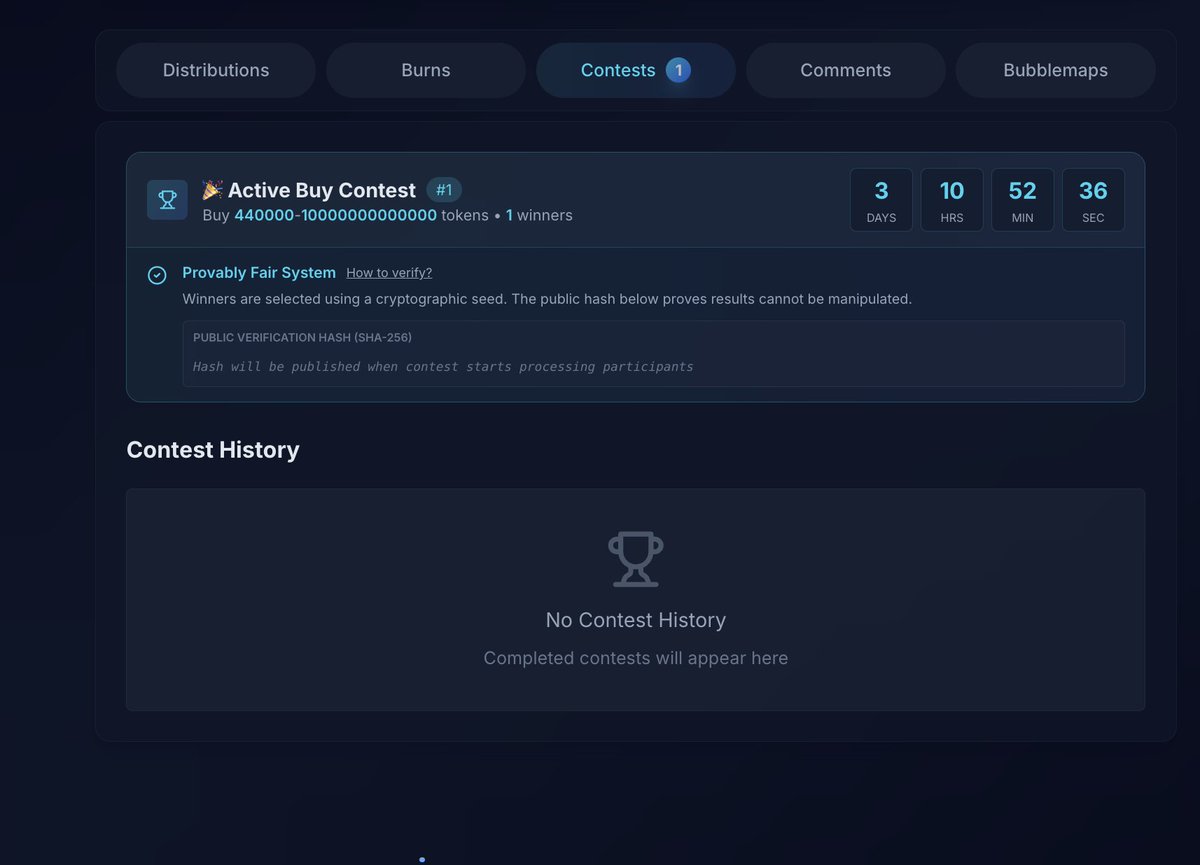Click Completed contests will appear here text
The height and width of the screenshot is (865, 1200).
636,658
